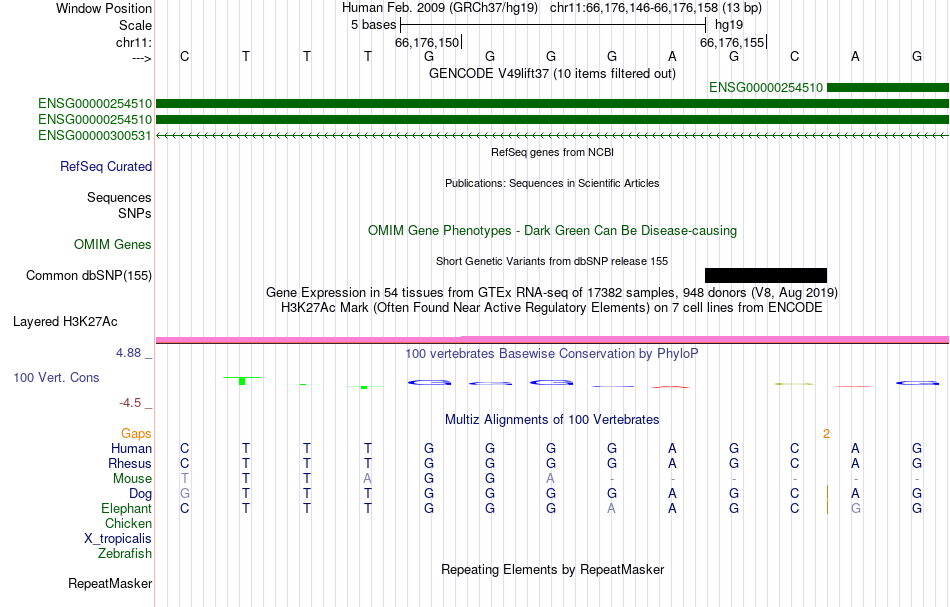This screenshot has height=607, width=950.
Task: Click the first C base in reference sequence
Action: 184,56
